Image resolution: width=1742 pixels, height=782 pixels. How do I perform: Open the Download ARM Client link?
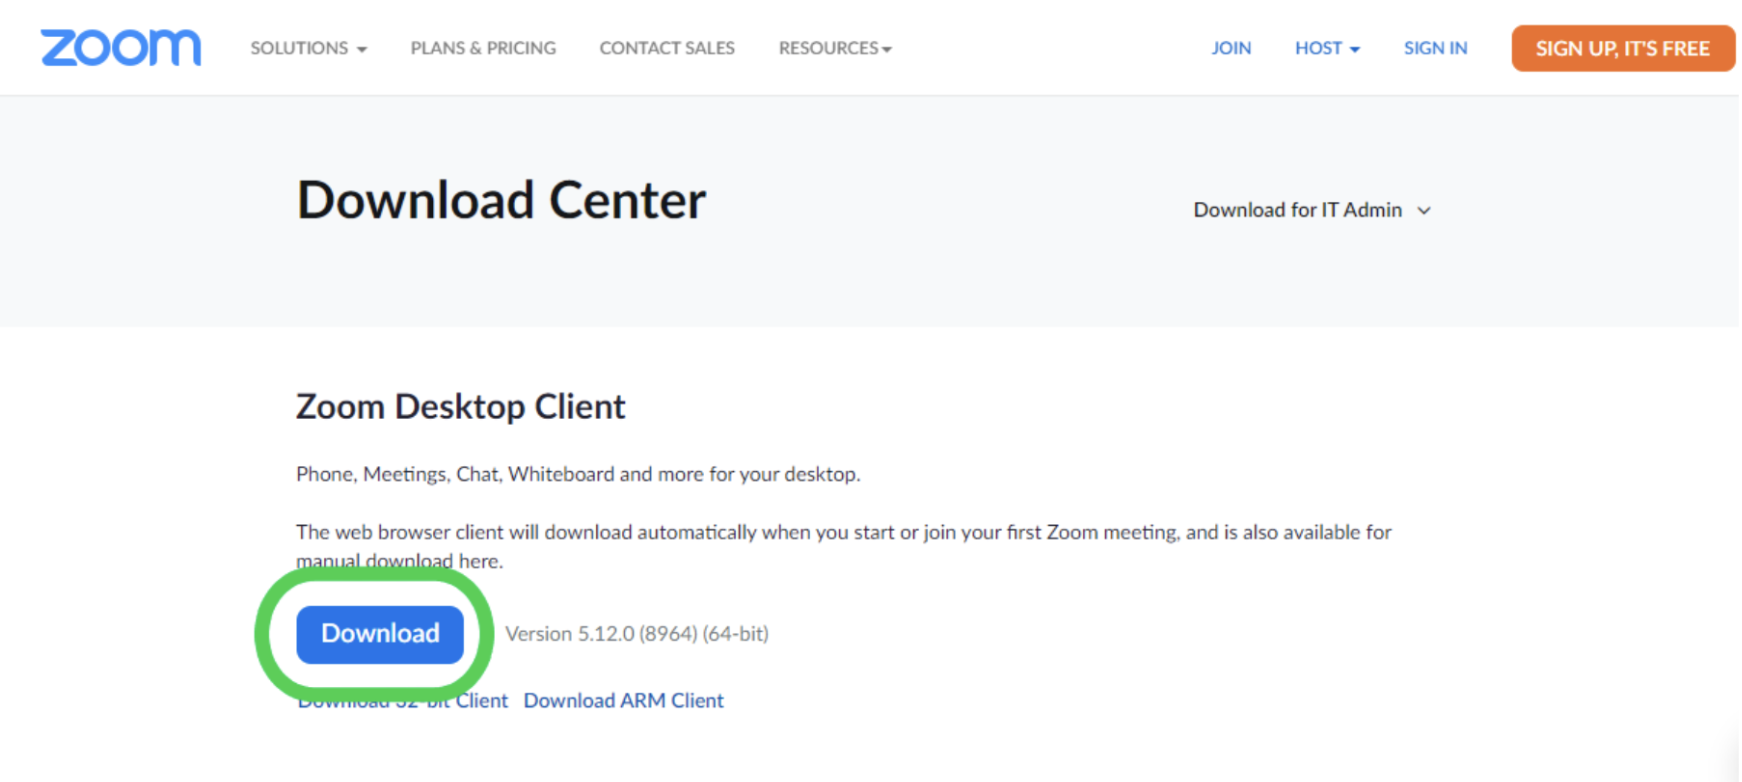(x=623, y=701)
